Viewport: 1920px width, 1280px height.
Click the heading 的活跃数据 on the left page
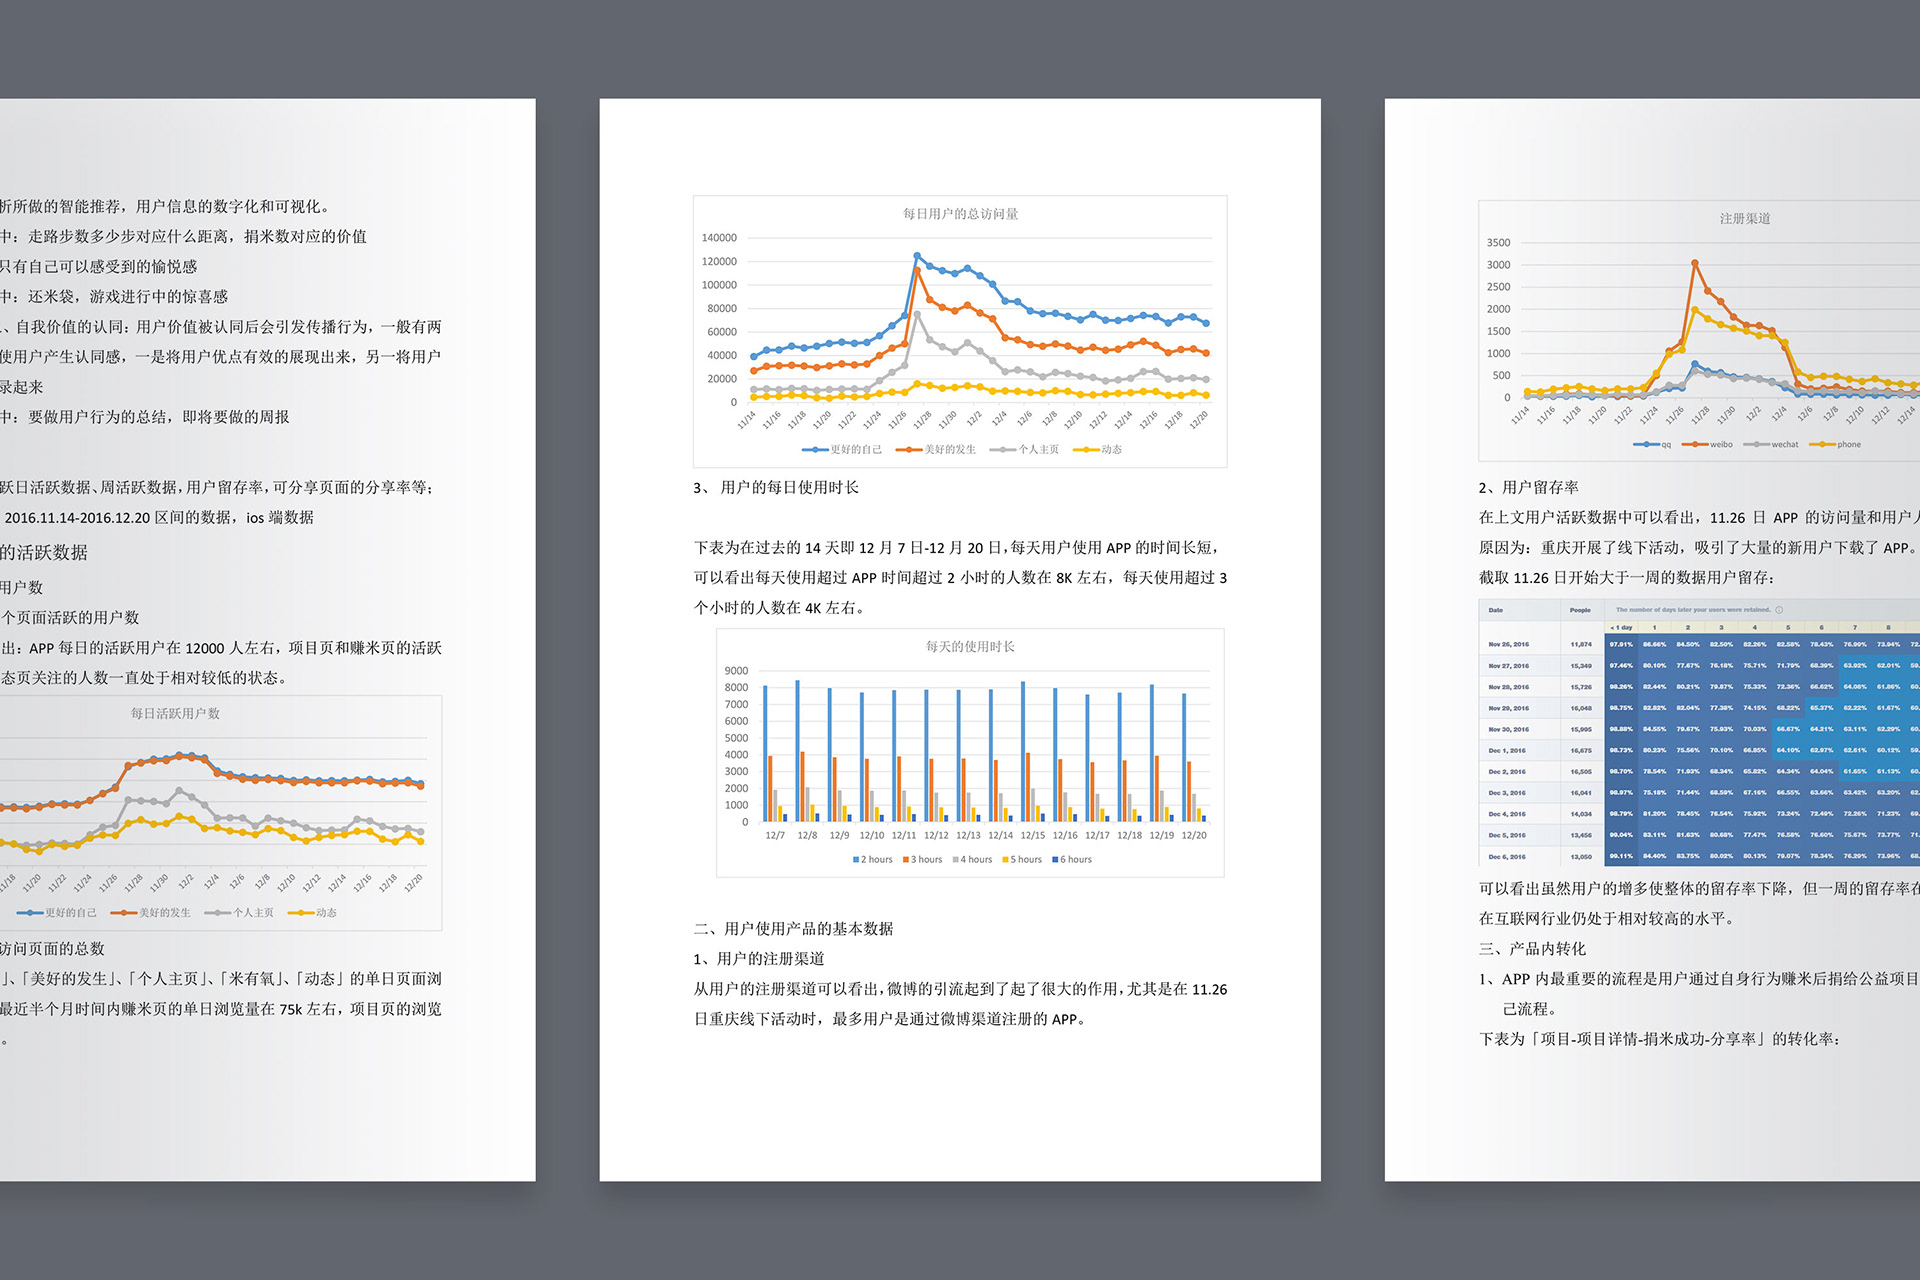(44, 553)
